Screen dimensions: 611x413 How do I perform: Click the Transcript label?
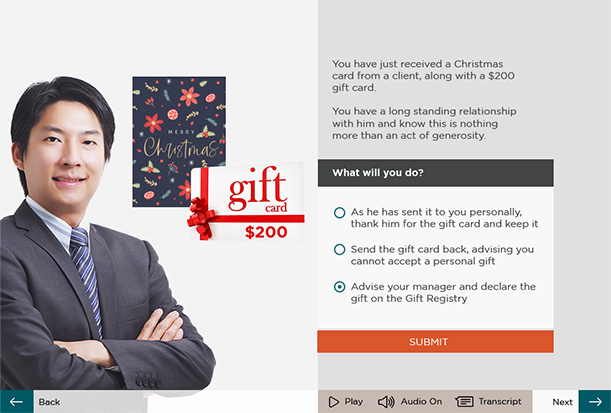pyautogui.click(x=500, y=402)
